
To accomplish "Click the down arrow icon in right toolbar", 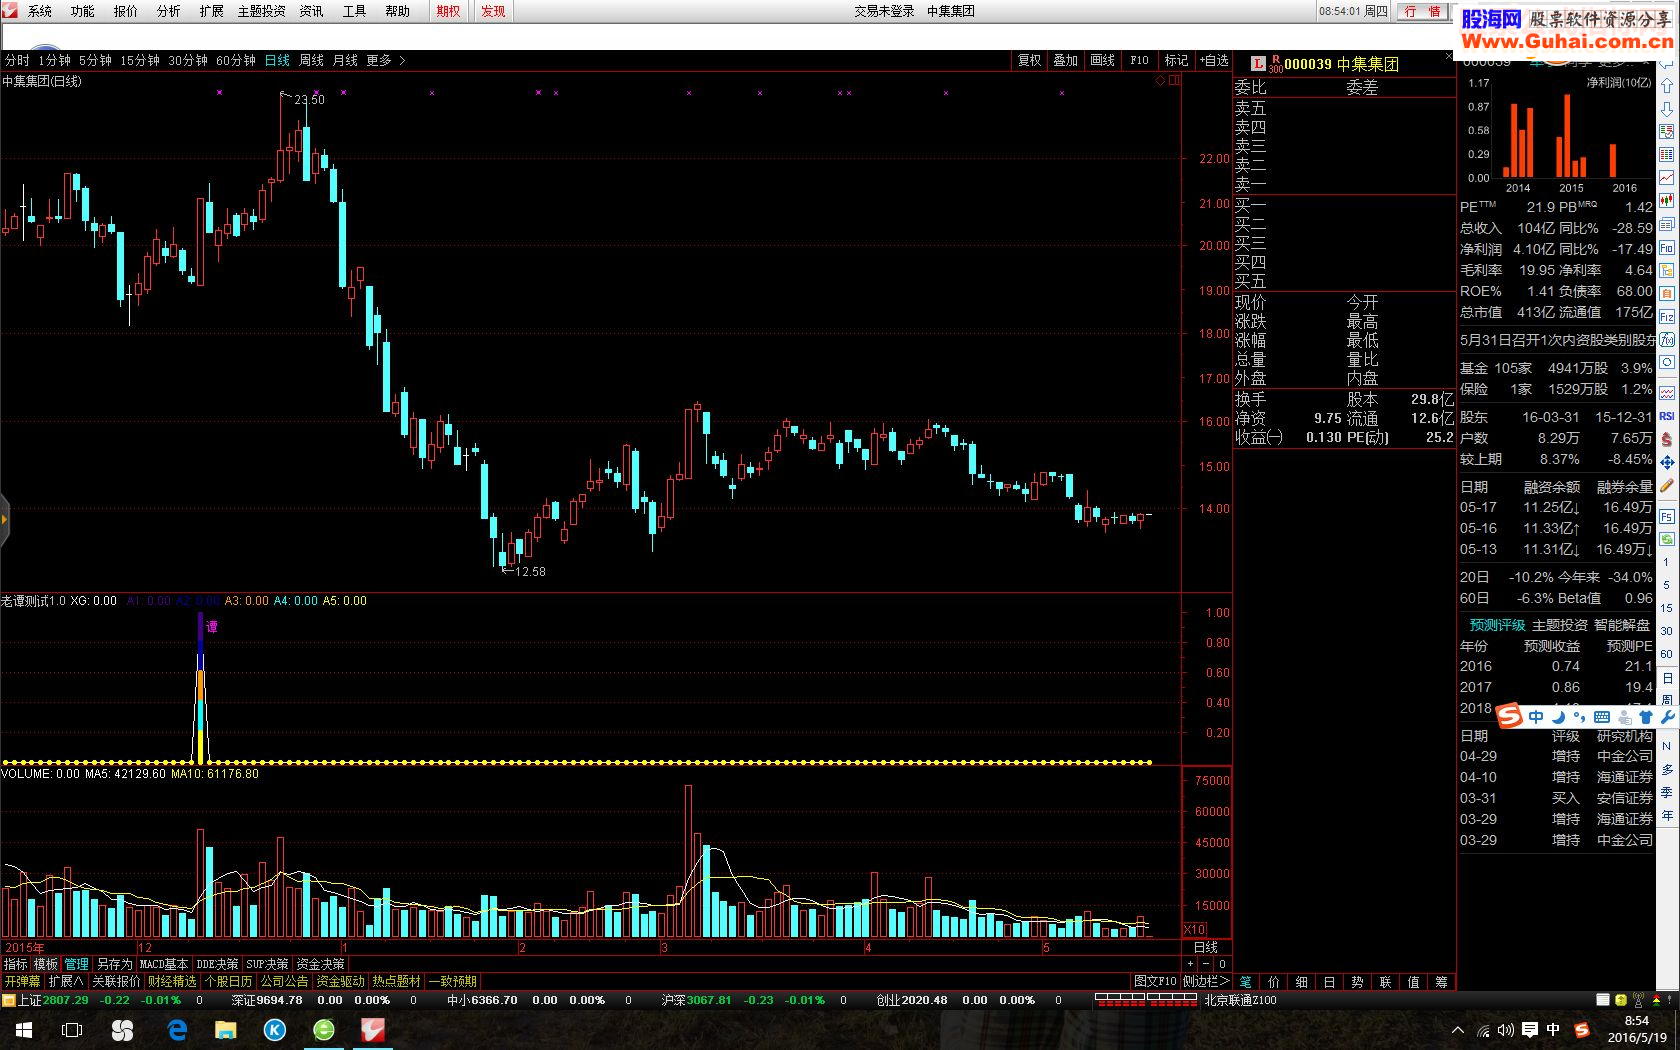I will 1667,108.
